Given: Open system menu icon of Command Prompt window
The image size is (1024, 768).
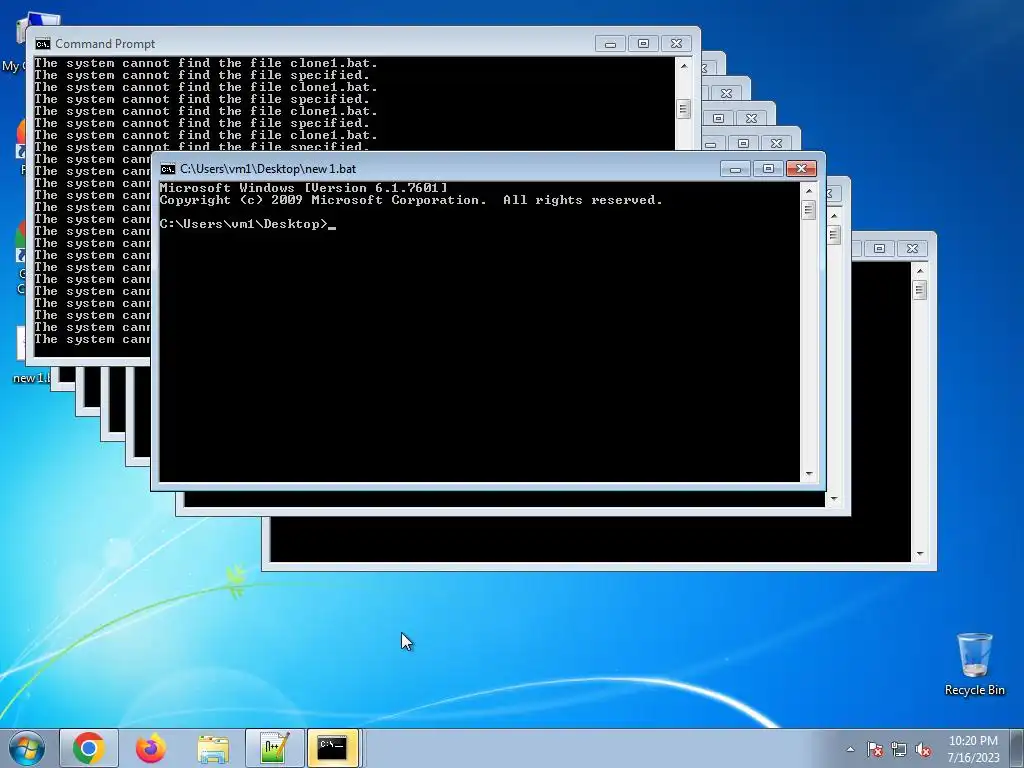Looking at the screenshot, I should (x=42, y=44).
